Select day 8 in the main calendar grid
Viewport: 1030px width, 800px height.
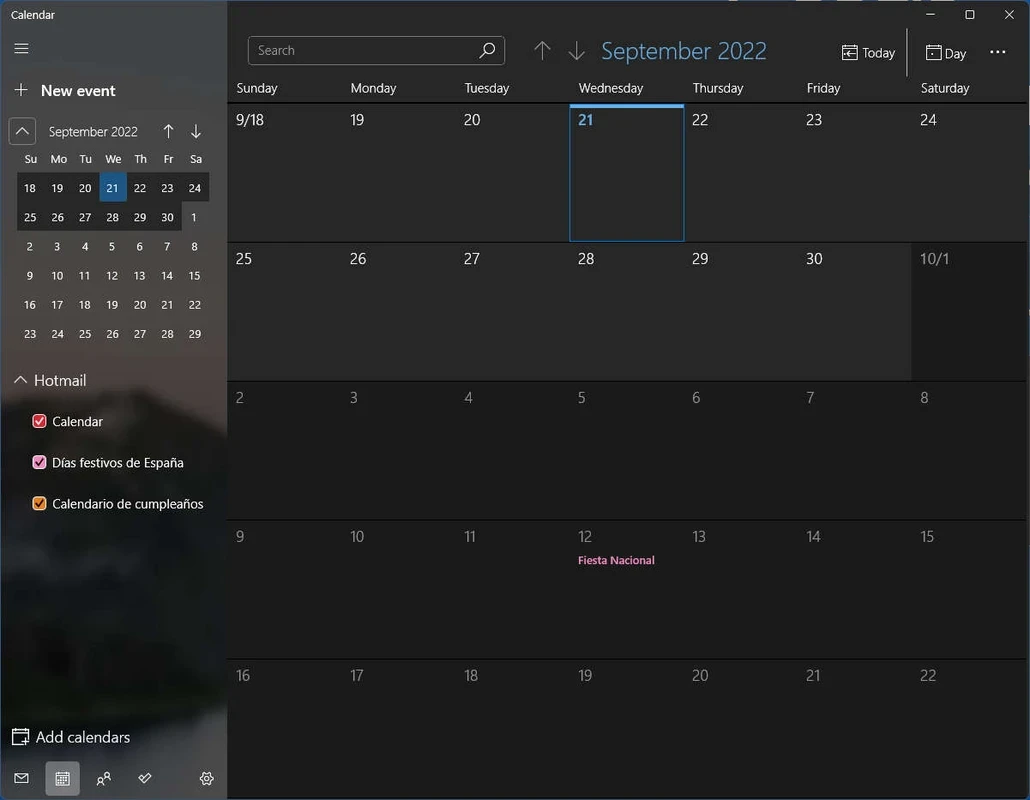pos(968,451)
